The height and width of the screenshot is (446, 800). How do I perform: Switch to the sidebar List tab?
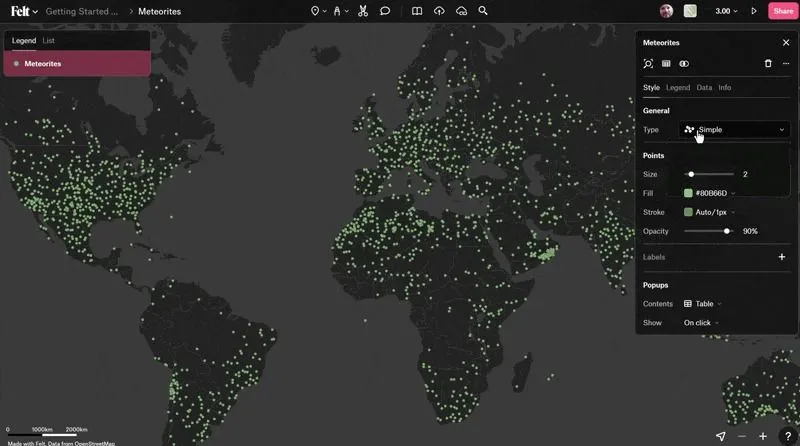[48, 40]
